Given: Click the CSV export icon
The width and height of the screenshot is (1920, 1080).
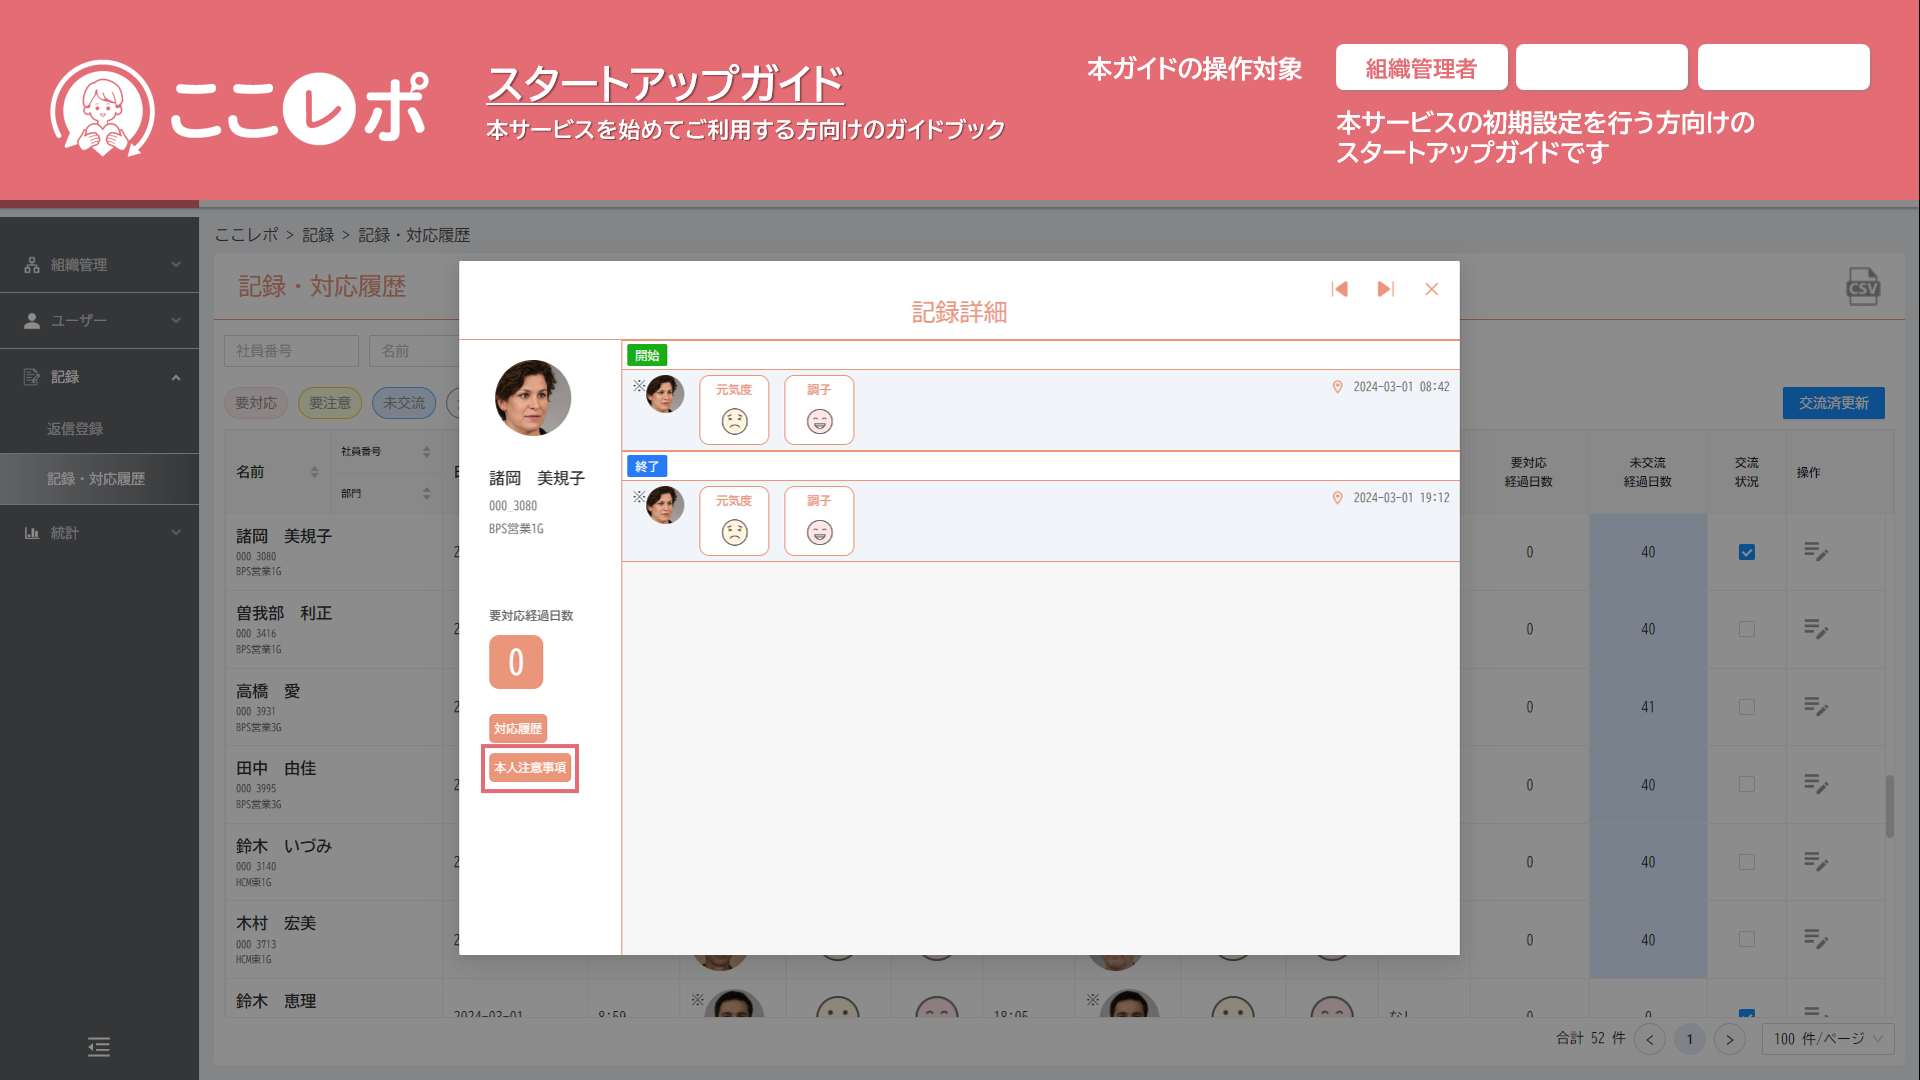Looking at the screenshot, I should (1862, 287).
